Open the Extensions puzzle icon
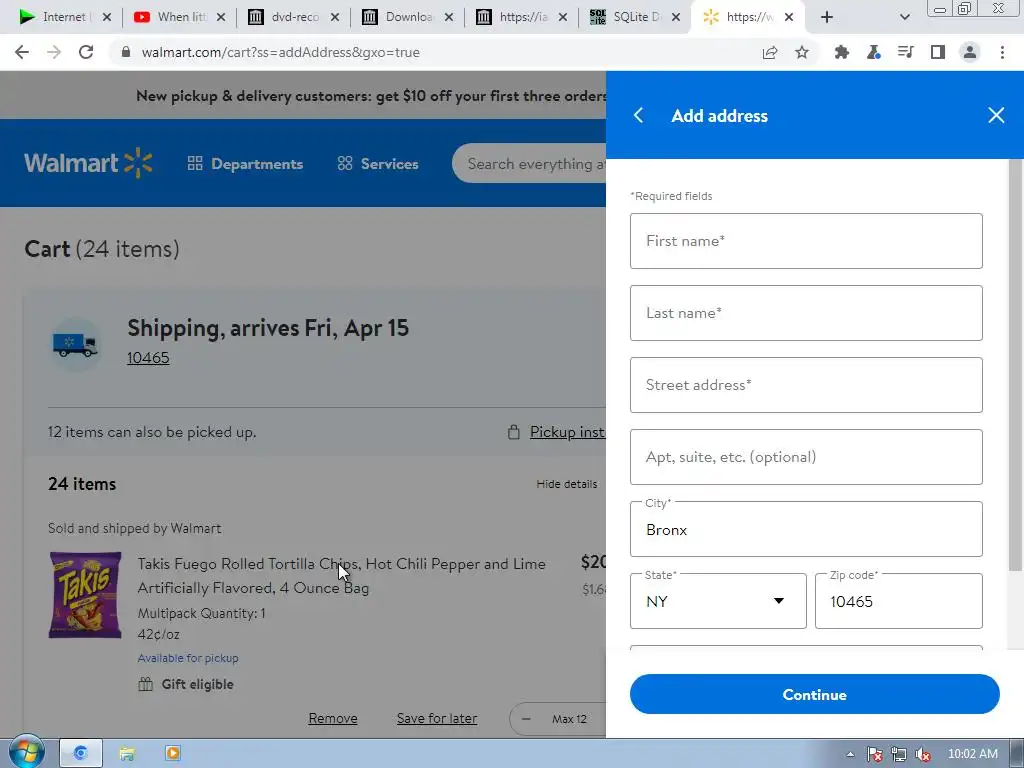Image resolution: width=1024 pixels, height=768 pixels. [842, 52]
